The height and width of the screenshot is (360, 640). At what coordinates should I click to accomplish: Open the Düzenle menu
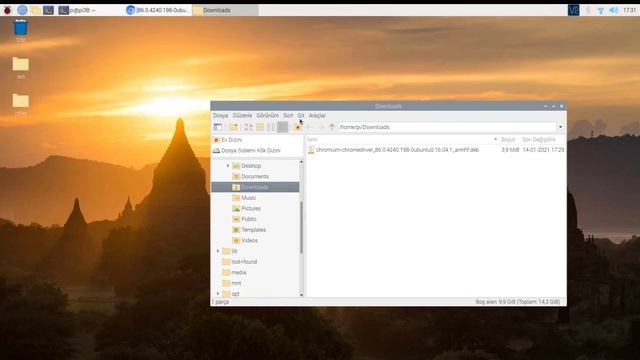point(242,116)
